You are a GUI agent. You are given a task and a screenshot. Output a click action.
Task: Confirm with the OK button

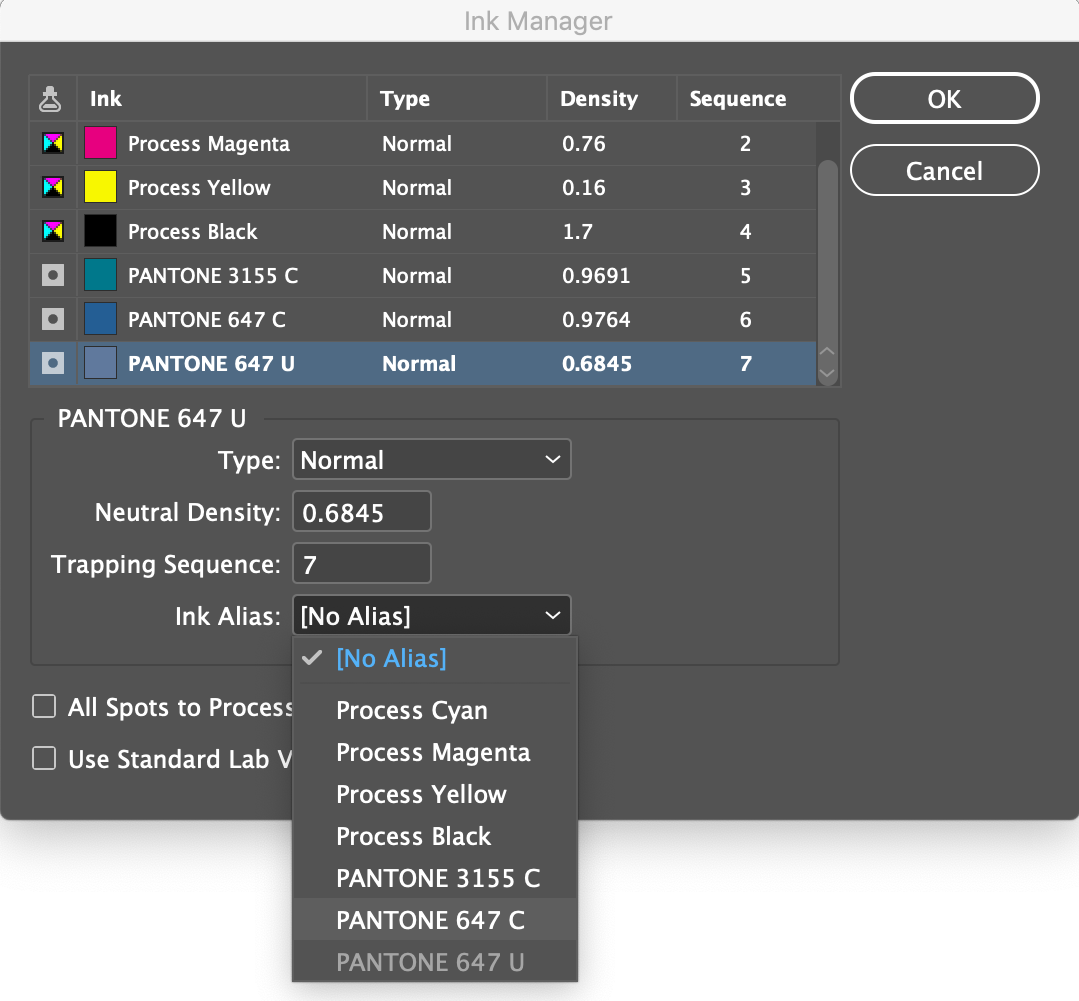click(x=944, y=98)
